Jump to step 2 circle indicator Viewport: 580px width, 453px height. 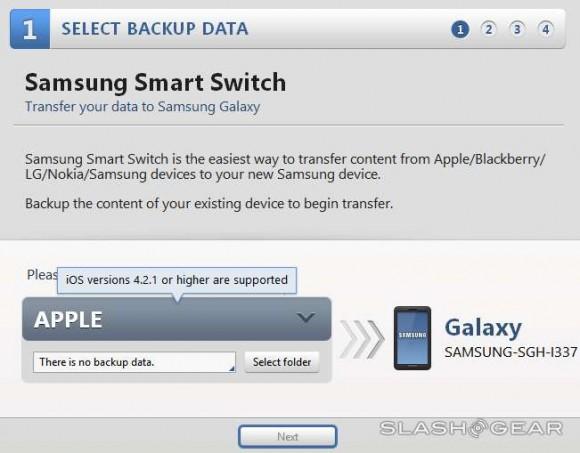(489, 29)
